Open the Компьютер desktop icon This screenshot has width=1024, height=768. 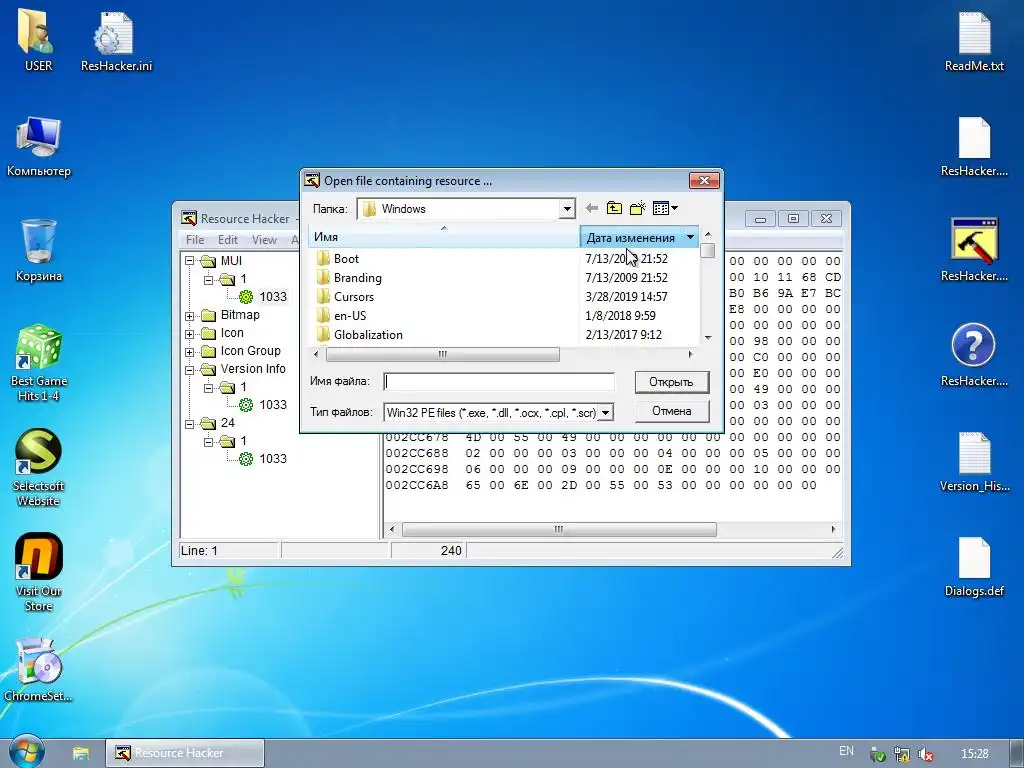click(39, 145)
